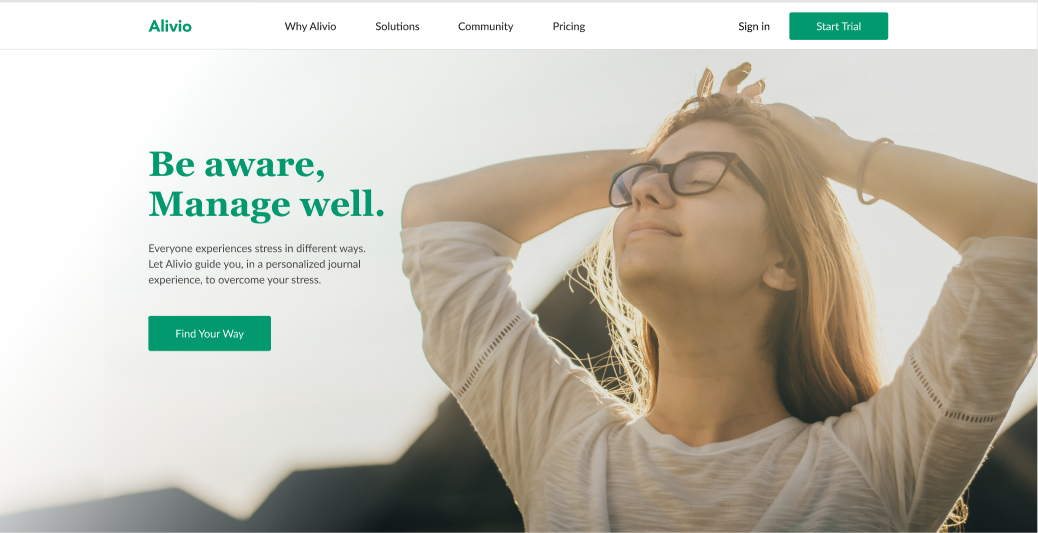Open the Why Alivio menu item
This screenshot has height=533, width=1038.
pos(310,26)
